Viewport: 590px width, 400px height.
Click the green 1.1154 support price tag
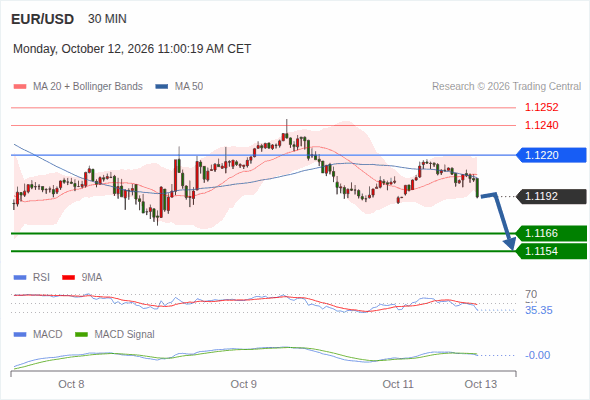[x=551, y=251]
